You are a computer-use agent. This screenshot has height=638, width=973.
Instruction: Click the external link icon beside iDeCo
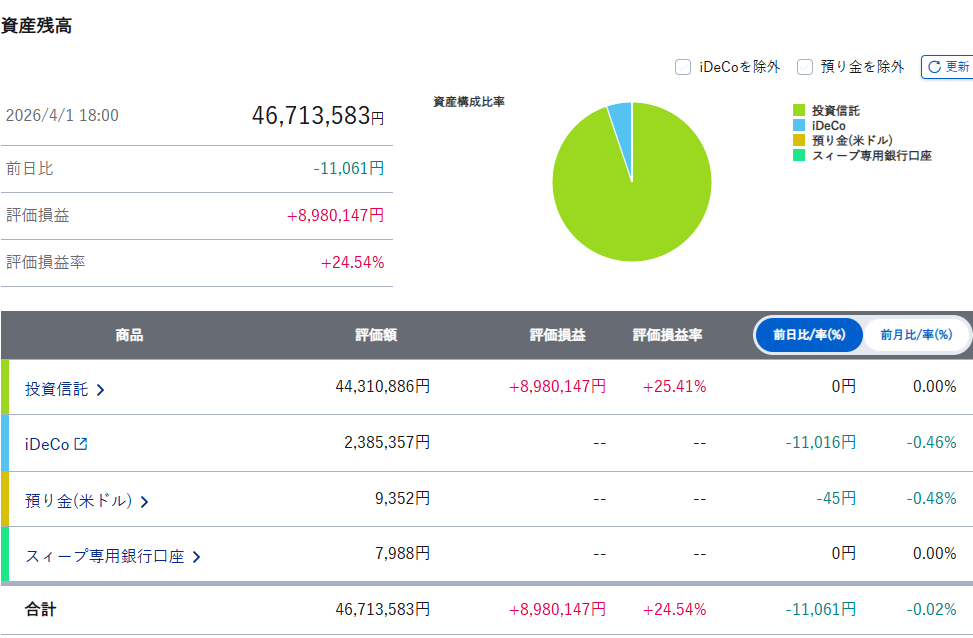coord(81,444)
